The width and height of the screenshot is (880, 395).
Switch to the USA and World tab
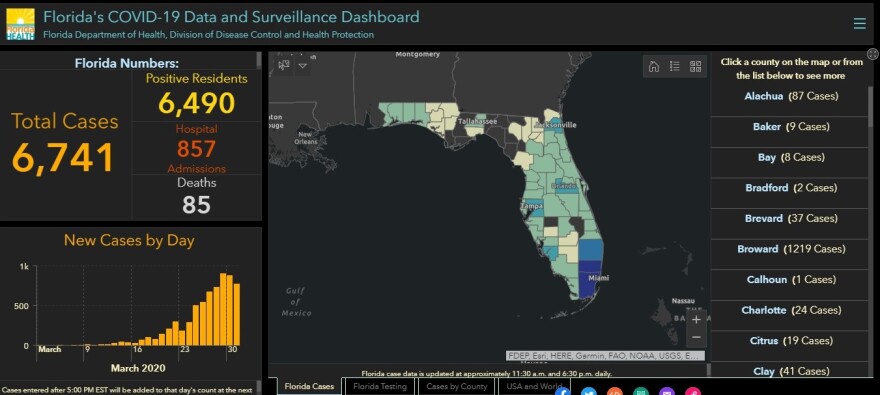(x=534, y=386)
